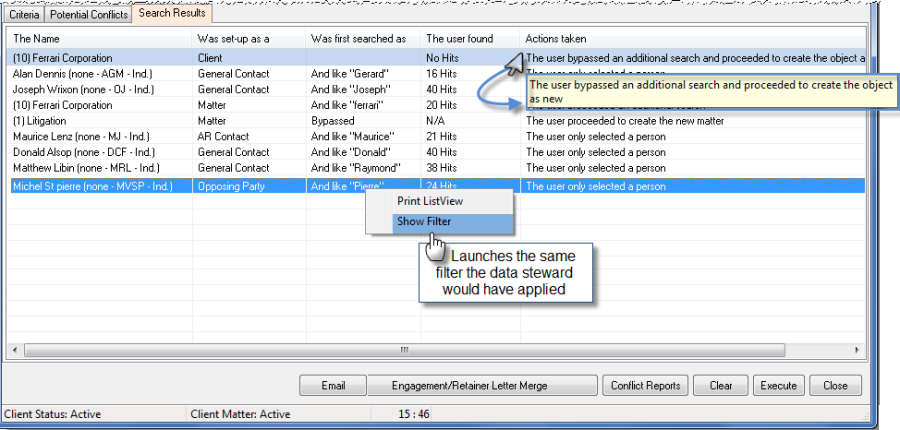
Task: Open Conflict Reports
Action: click(x=645, y=386)
